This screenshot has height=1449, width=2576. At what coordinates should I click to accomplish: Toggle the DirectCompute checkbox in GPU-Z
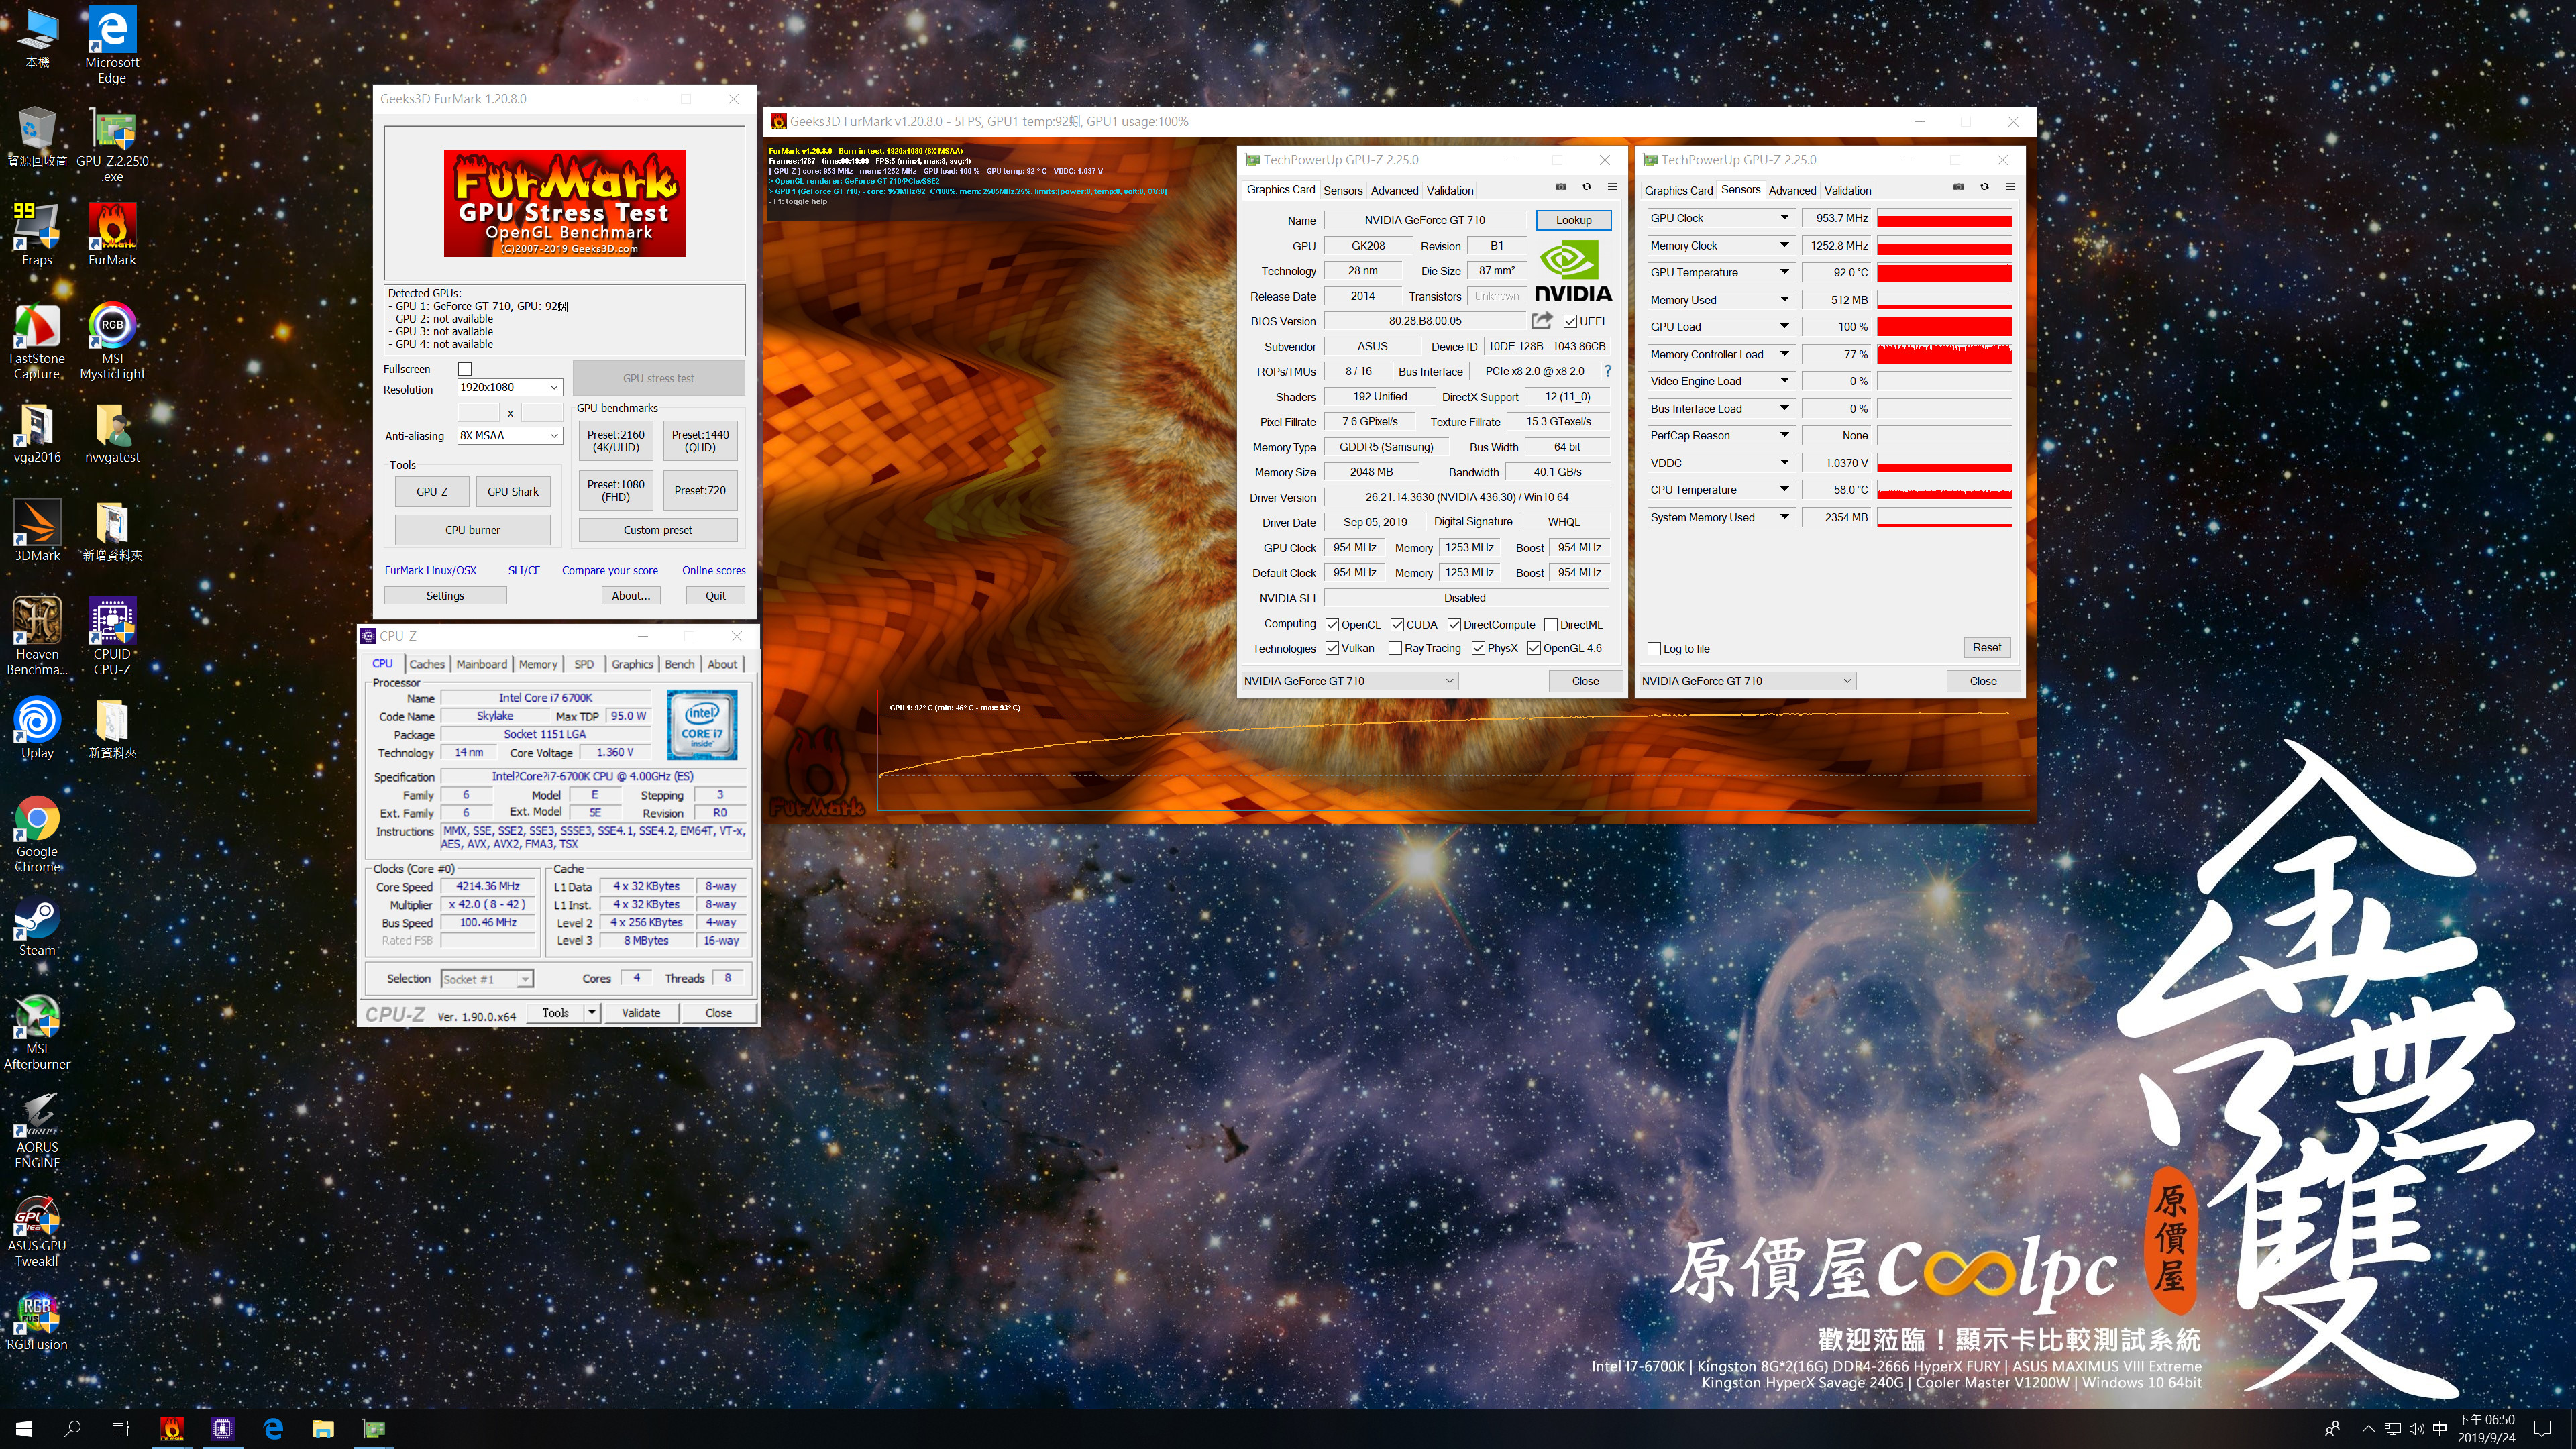click(1454, 624)
